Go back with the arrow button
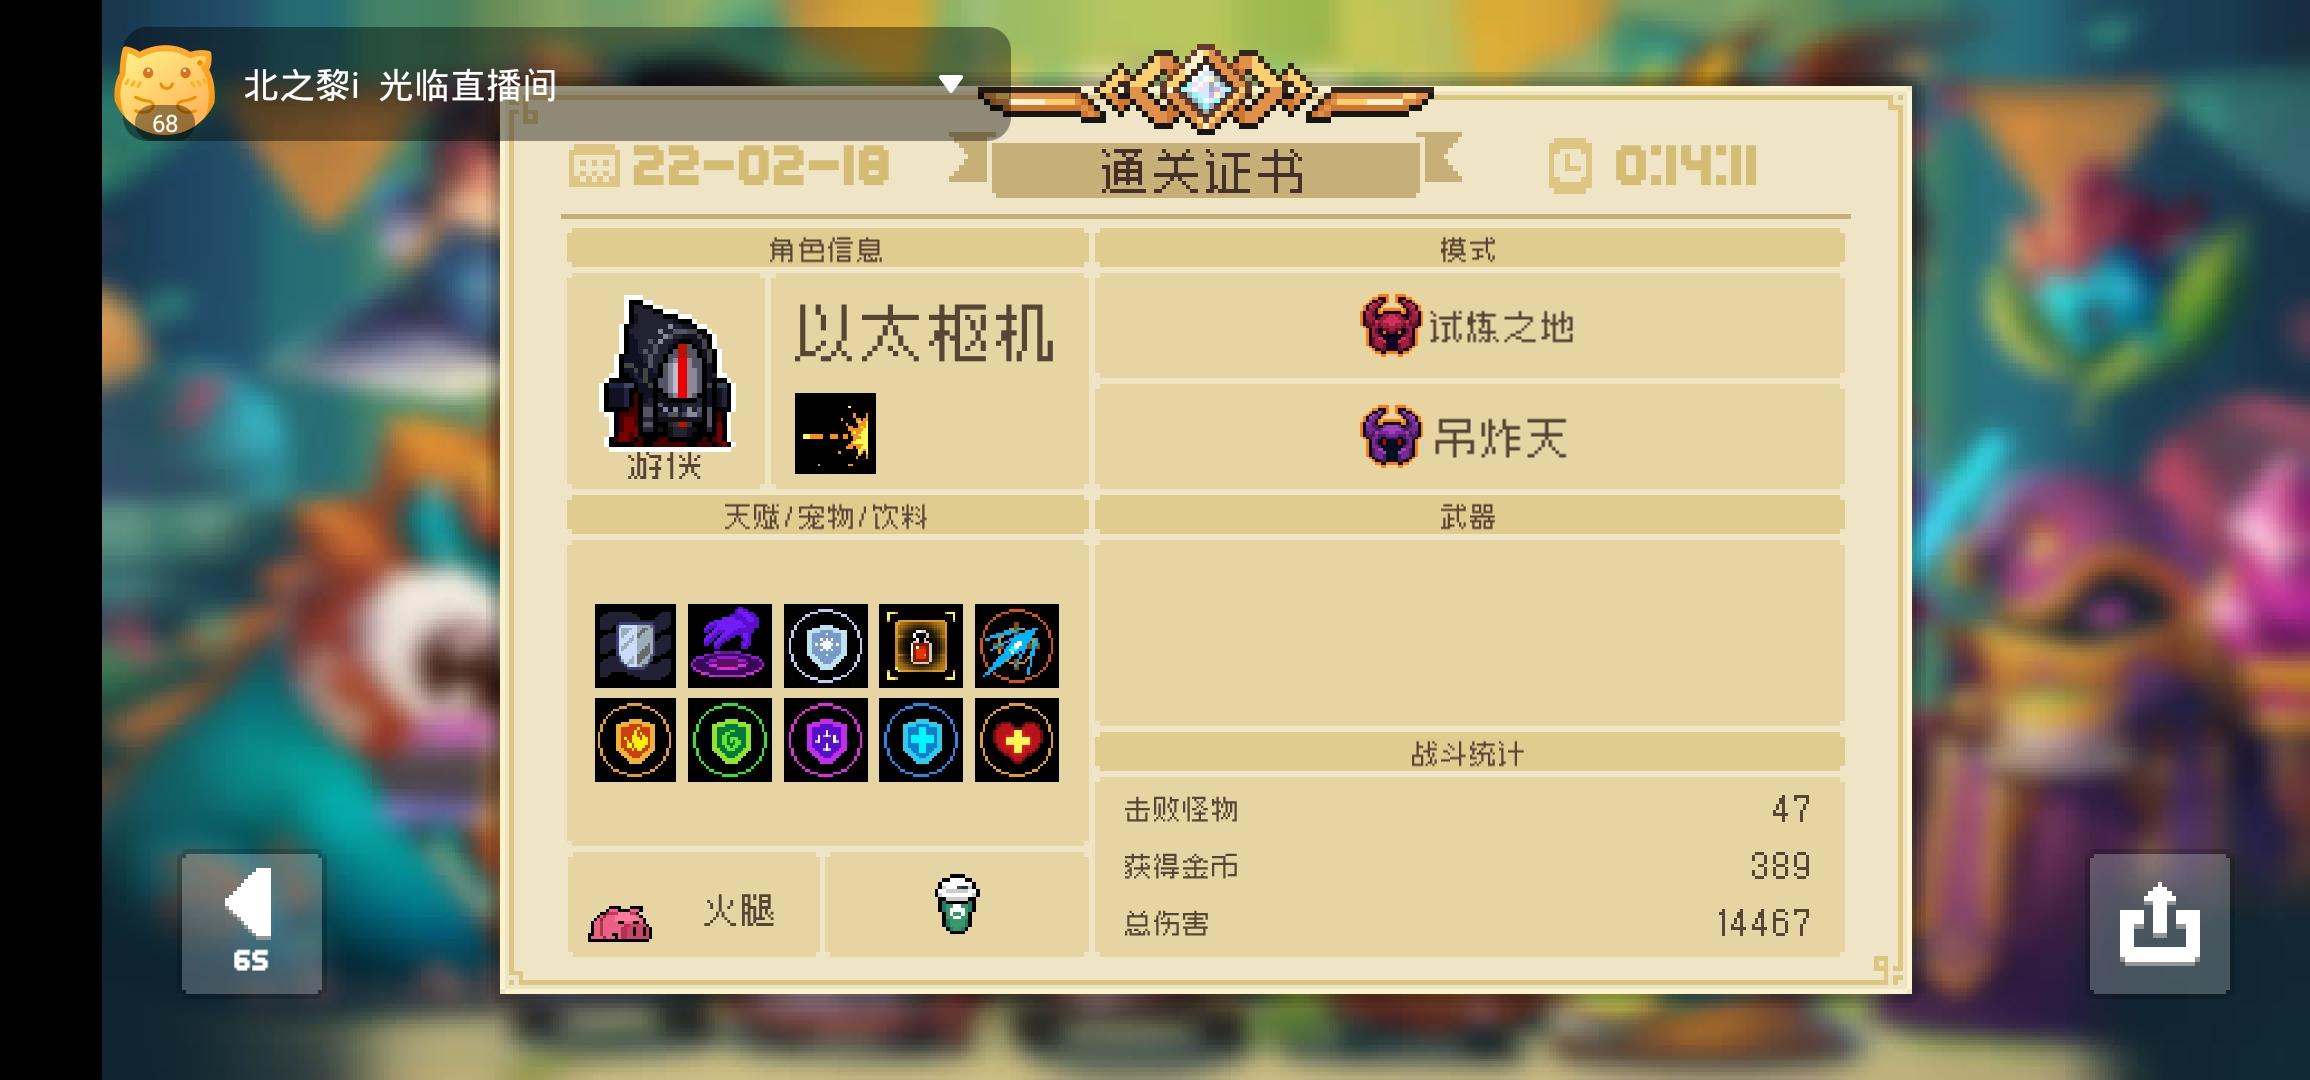Viewport: 2310px width, 1080px height. click(251, 923)
